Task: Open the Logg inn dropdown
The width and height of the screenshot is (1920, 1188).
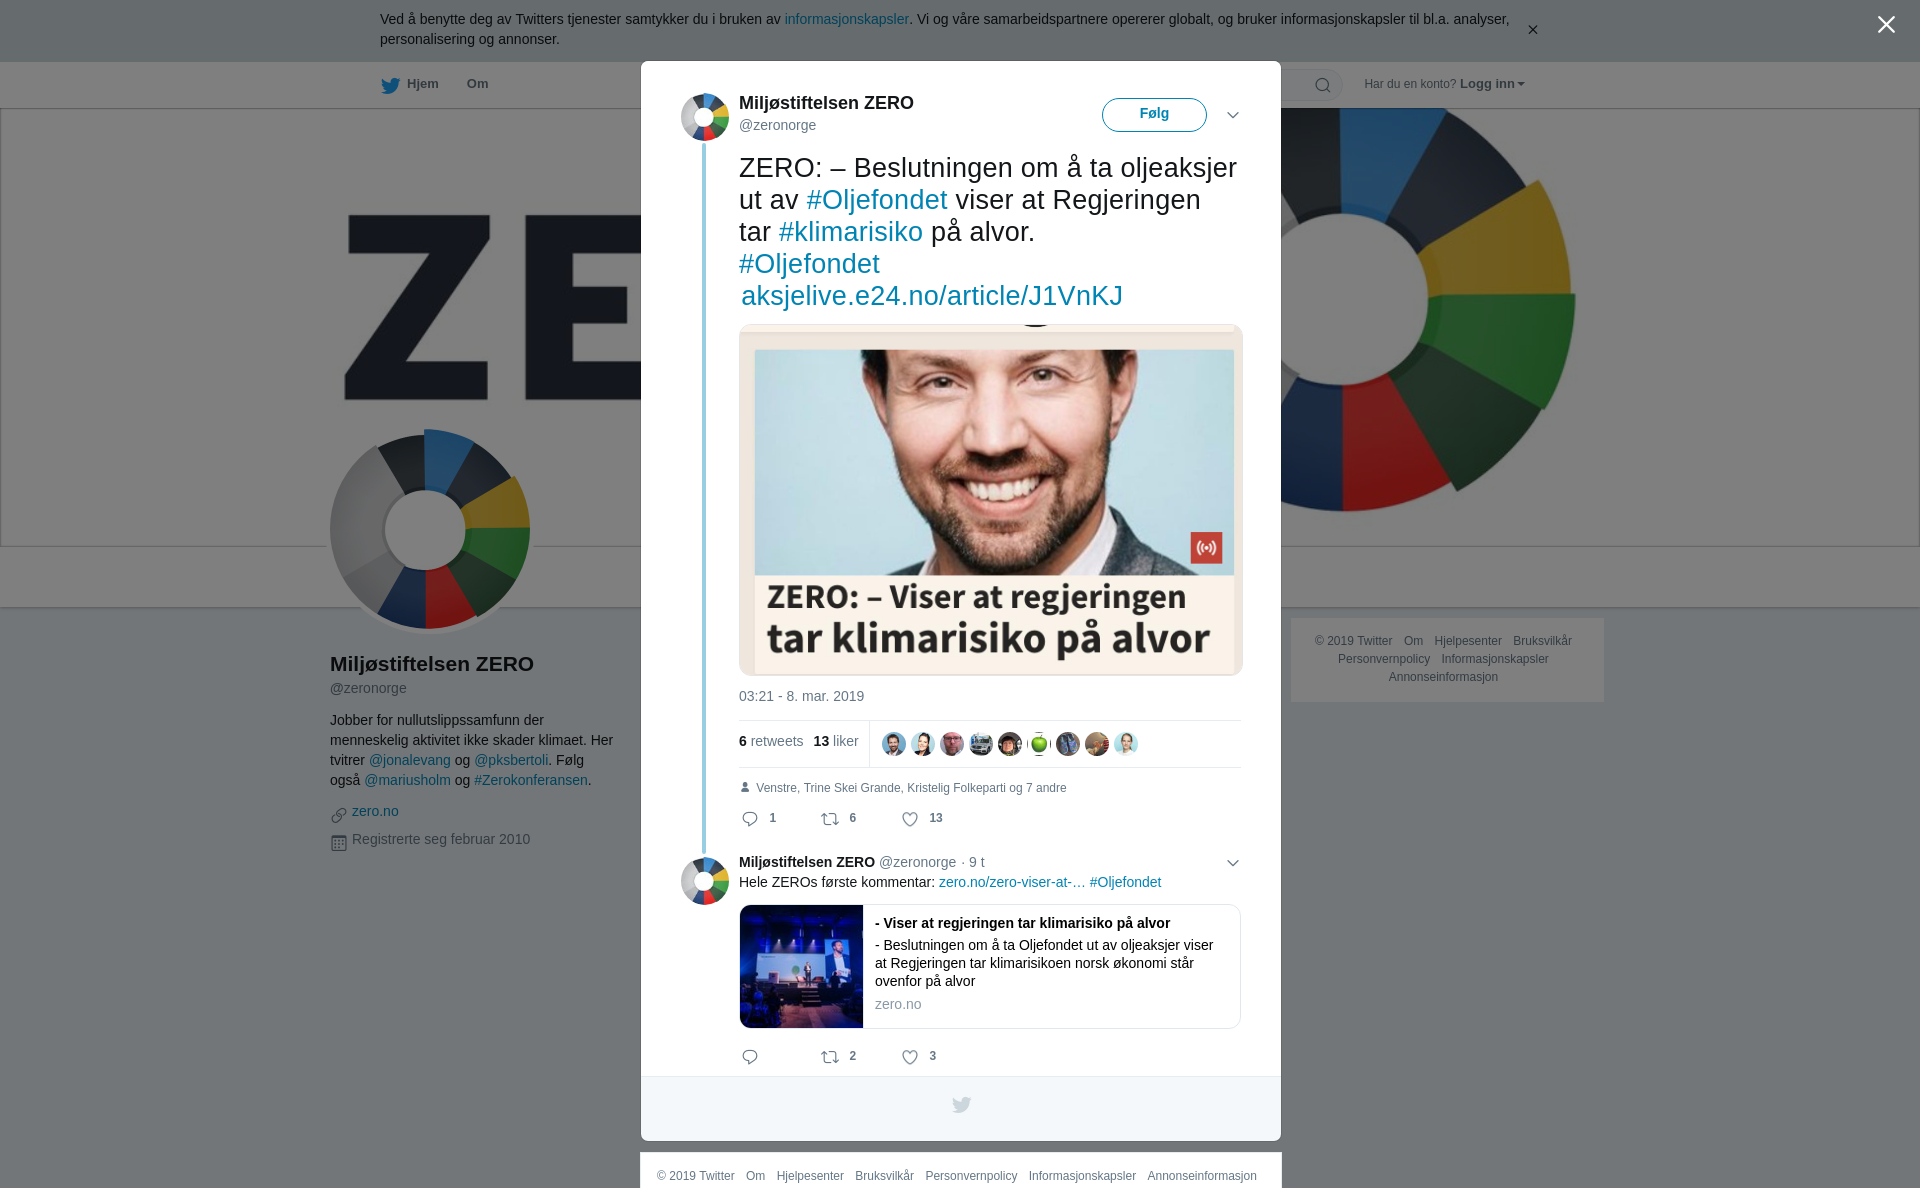Action: pos(1492,84)
